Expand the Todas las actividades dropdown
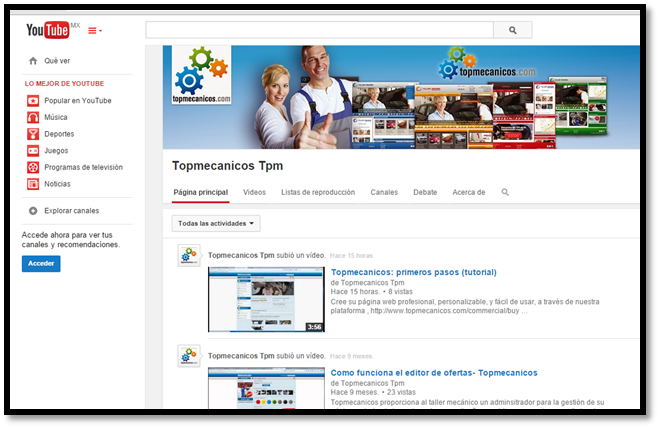This screenshot has height=428, width=659. 216,224
